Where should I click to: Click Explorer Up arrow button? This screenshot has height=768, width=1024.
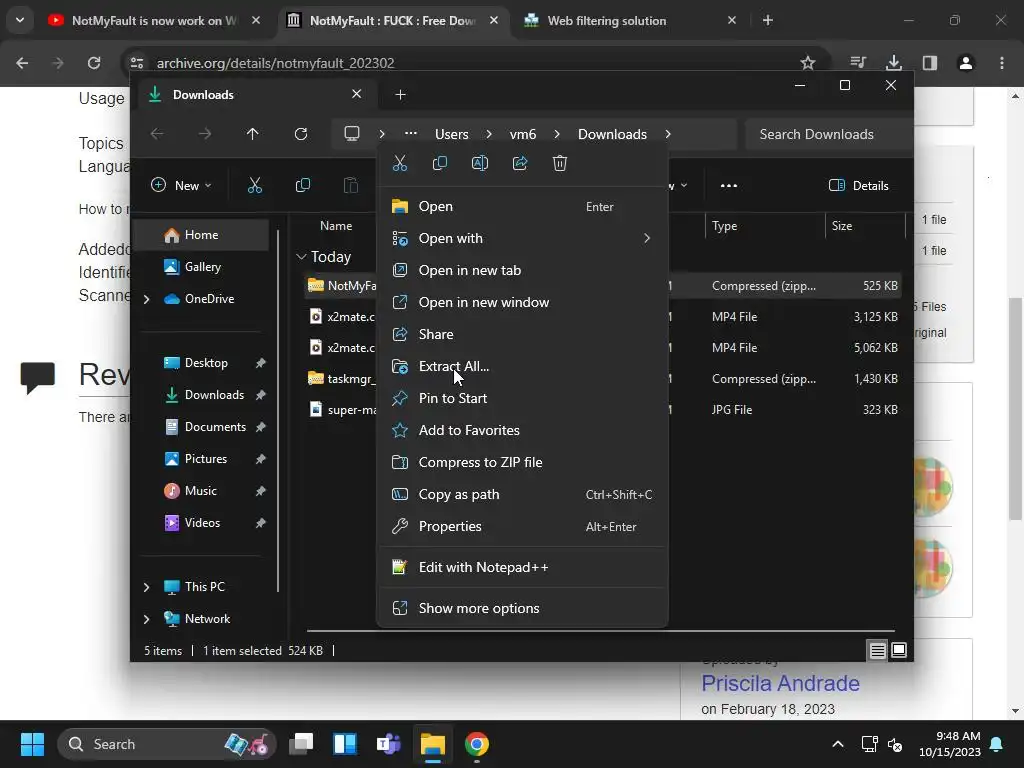tap(253, 134)
